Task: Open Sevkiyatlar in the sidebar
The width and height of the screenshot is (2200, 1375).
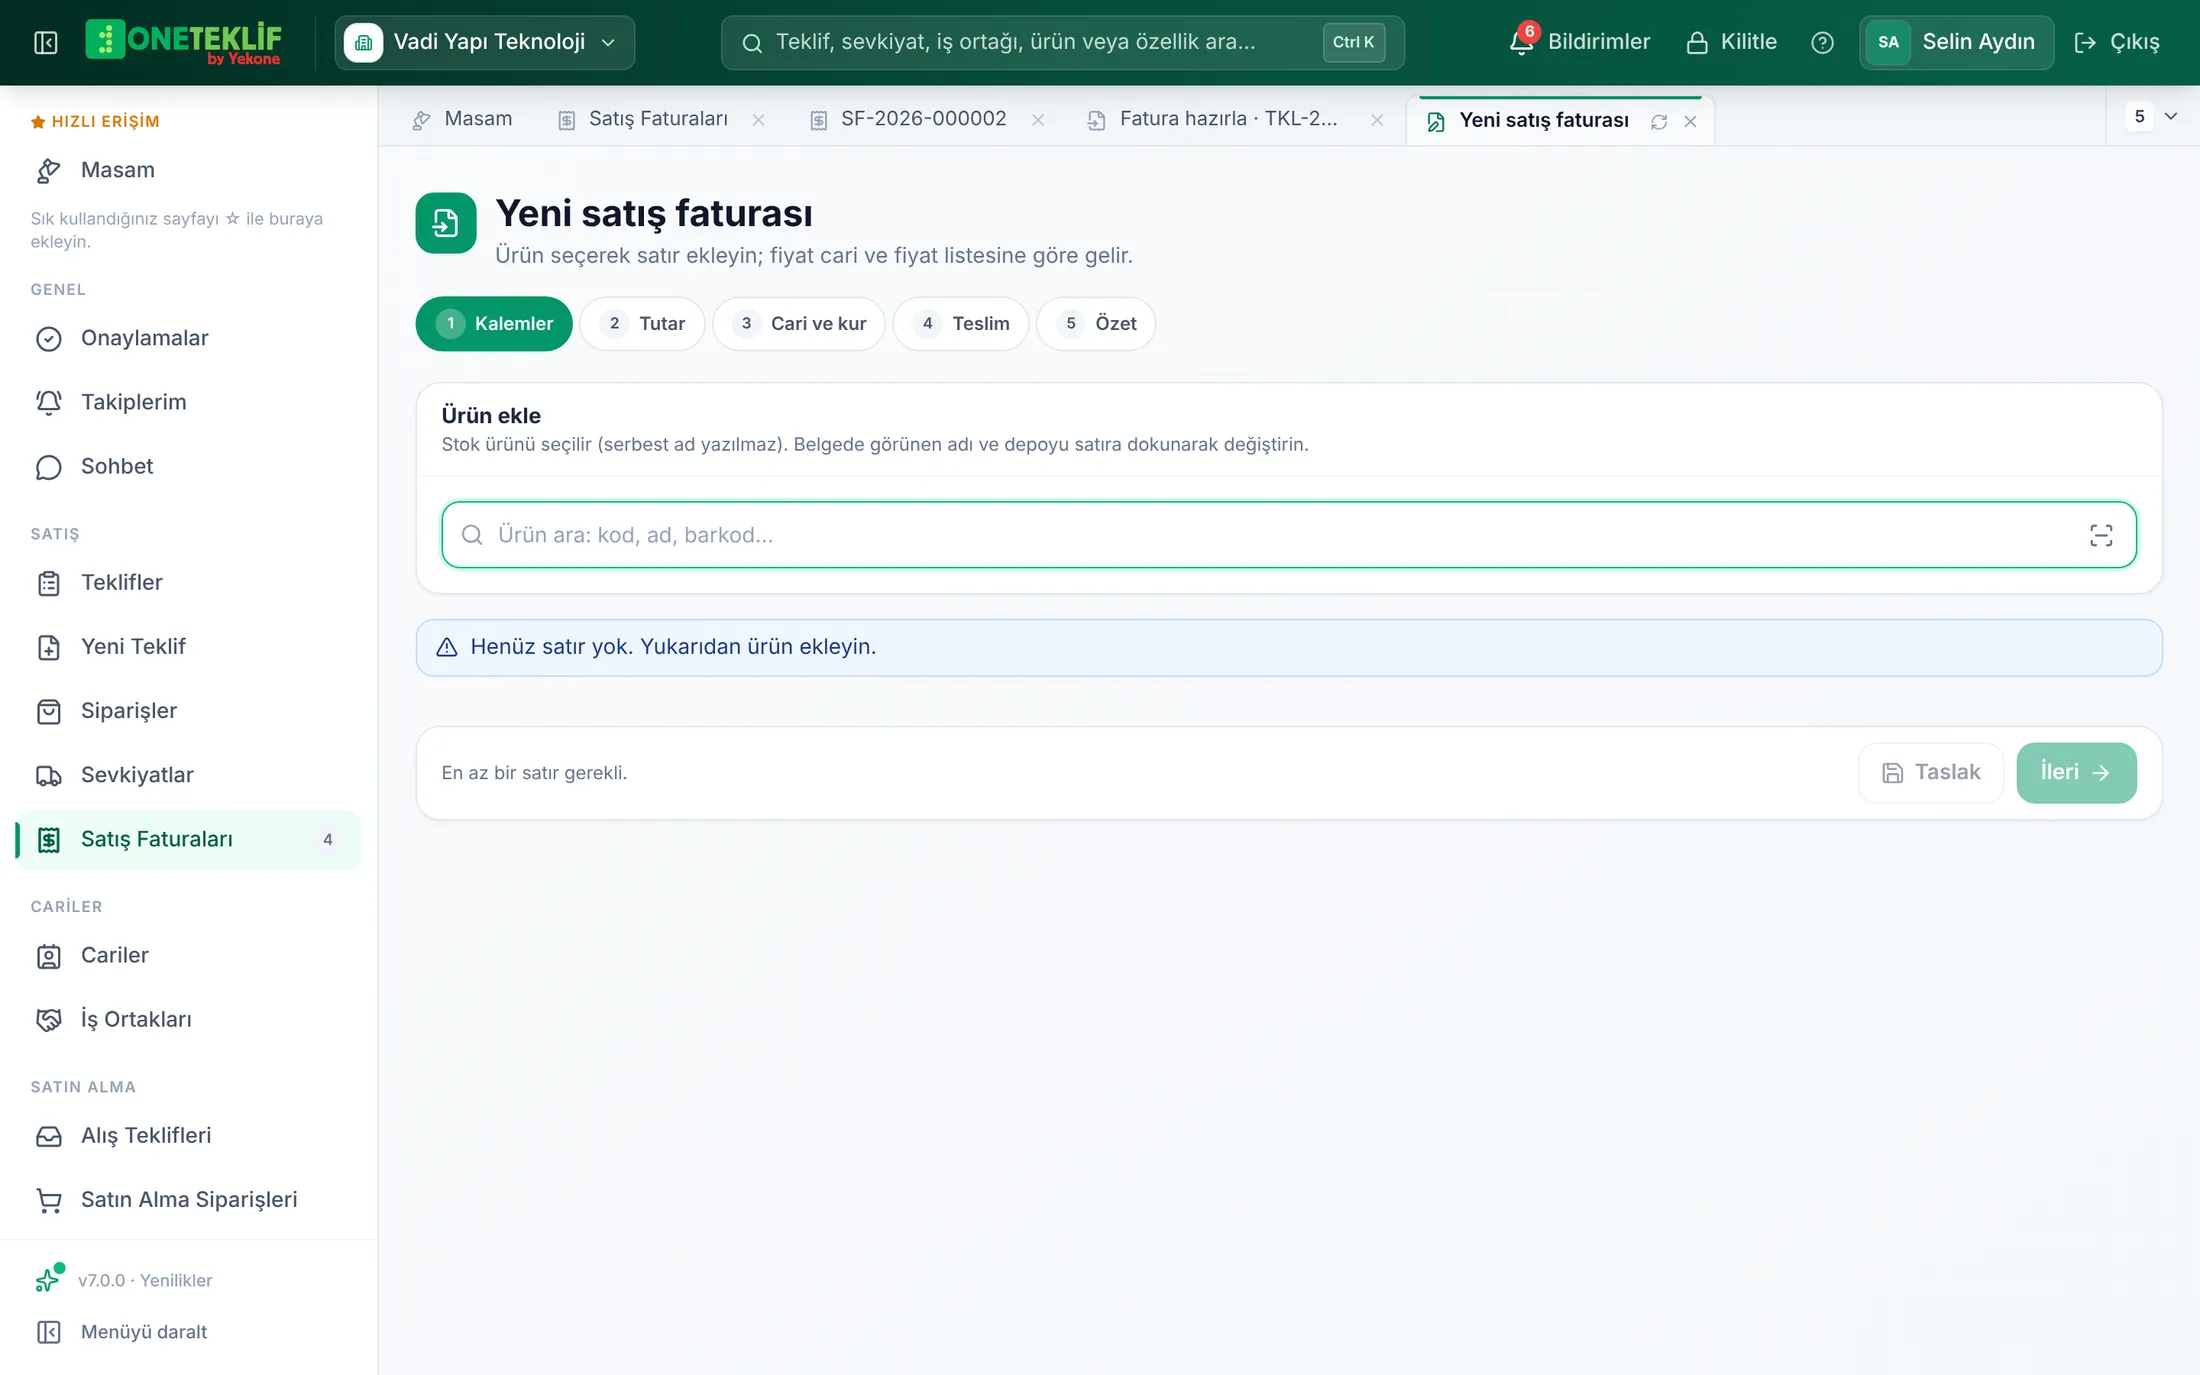Action: [x=188, y=775]
